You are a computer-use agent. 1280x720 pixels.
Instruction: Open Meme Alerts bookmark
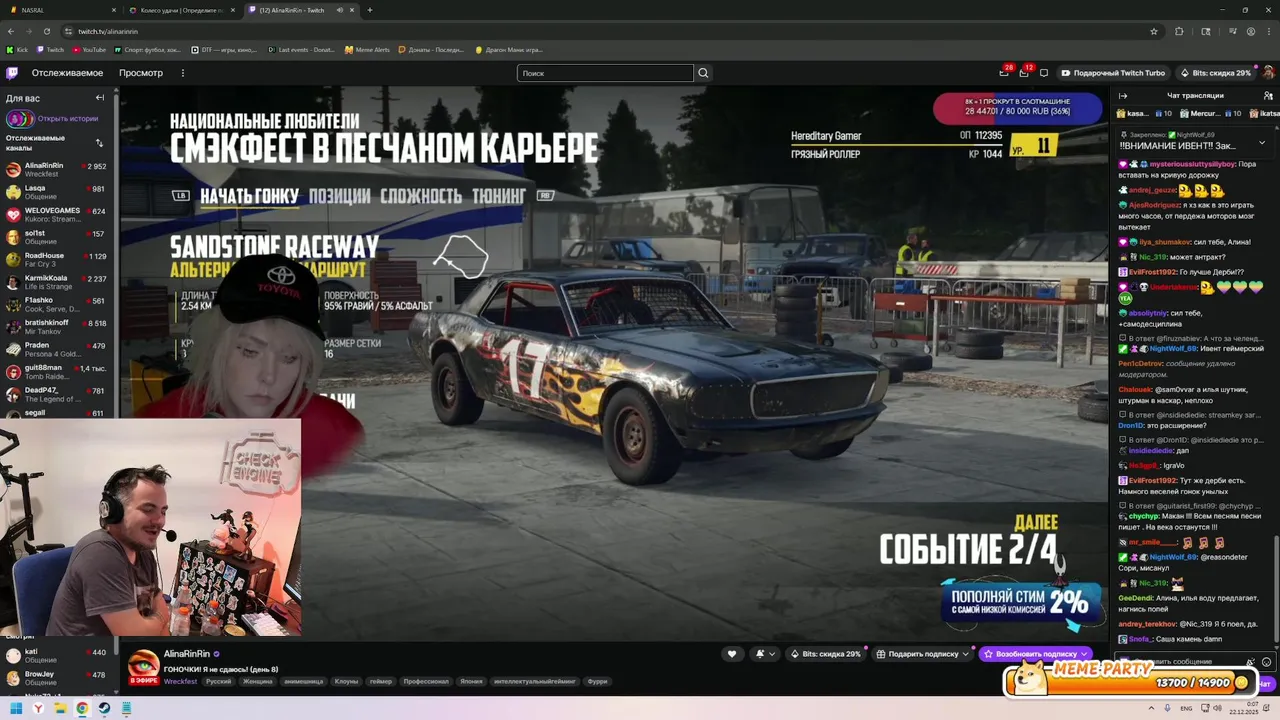click(x=367, y=50)
